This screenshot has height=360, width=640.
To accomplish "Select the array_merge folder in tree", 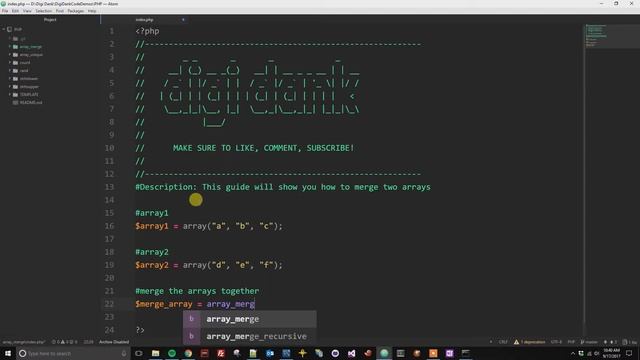I will click(x=31, y=47).
